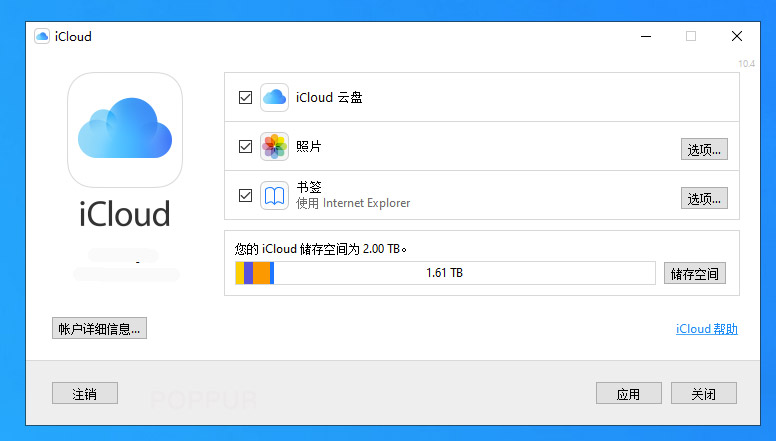
Task: Open the 储存空间 storage button
Action: click(695, 273)
